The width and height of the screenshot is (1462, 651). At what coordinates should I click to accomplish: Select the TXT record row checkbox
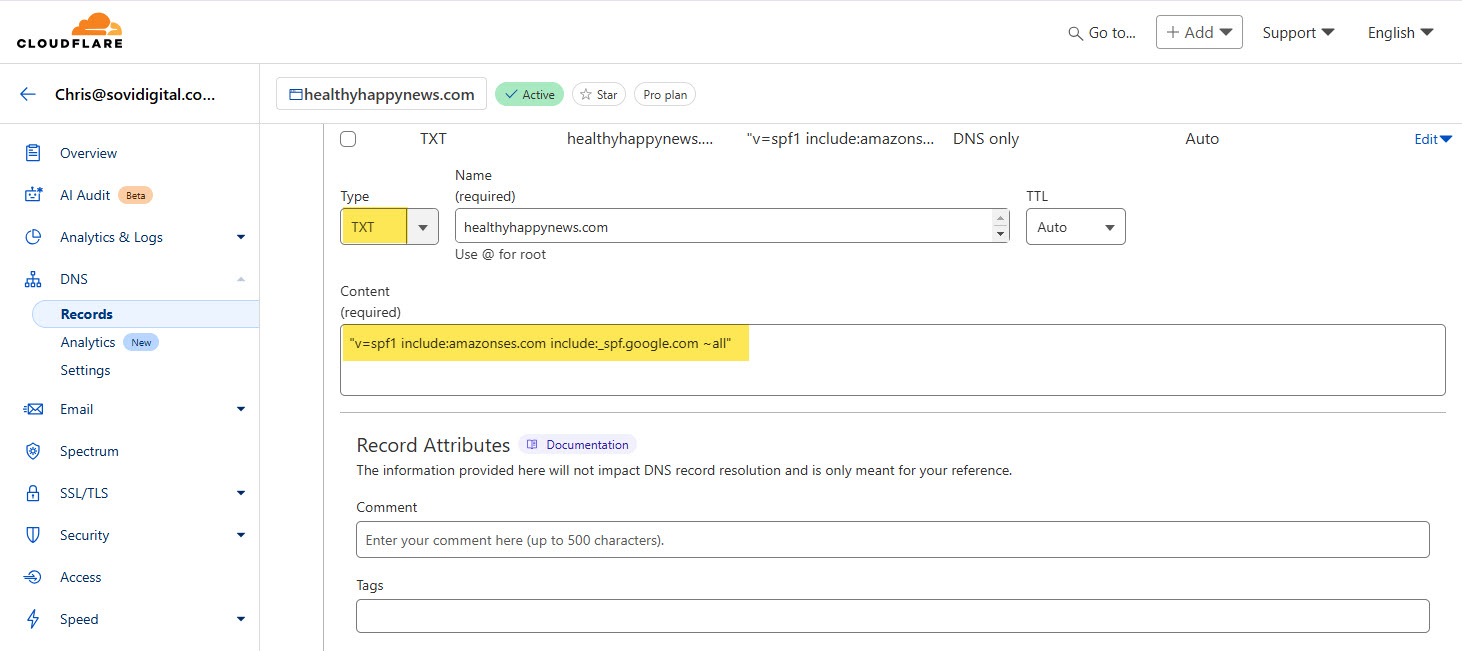coord(348,139)
